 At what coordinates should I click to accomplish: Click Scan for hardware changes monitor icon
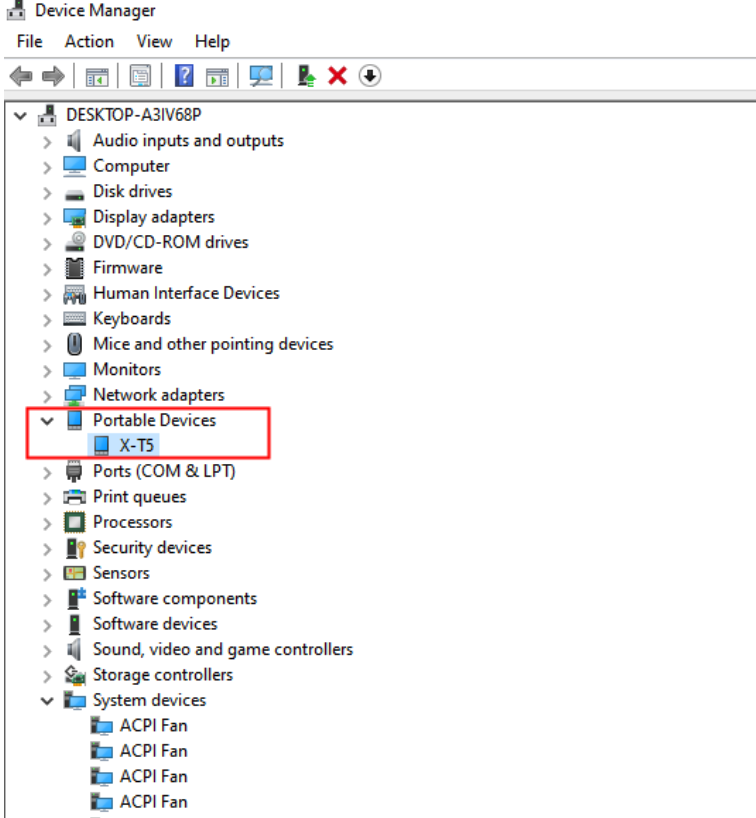pos(261,76)
